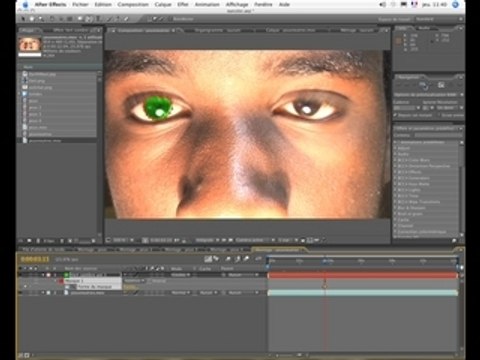Open layer 2 Normal blending mode dropdown
Image resolution: width=480 pixels, height=360 pixels.
point(181,293)
